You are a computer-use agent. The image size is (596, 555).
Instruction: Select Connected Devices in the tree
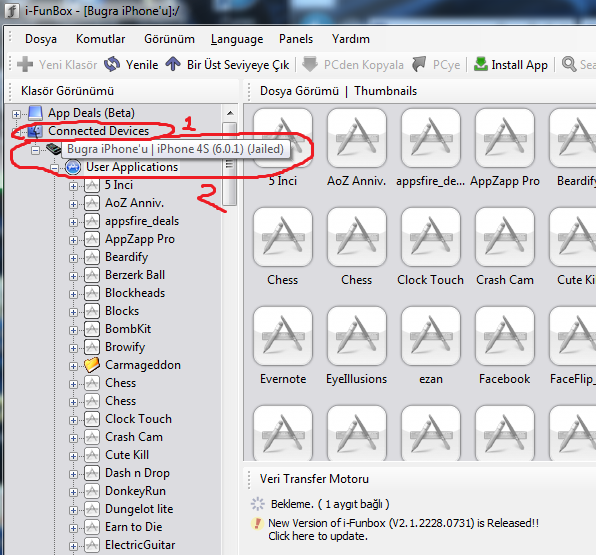coord(98,131)
